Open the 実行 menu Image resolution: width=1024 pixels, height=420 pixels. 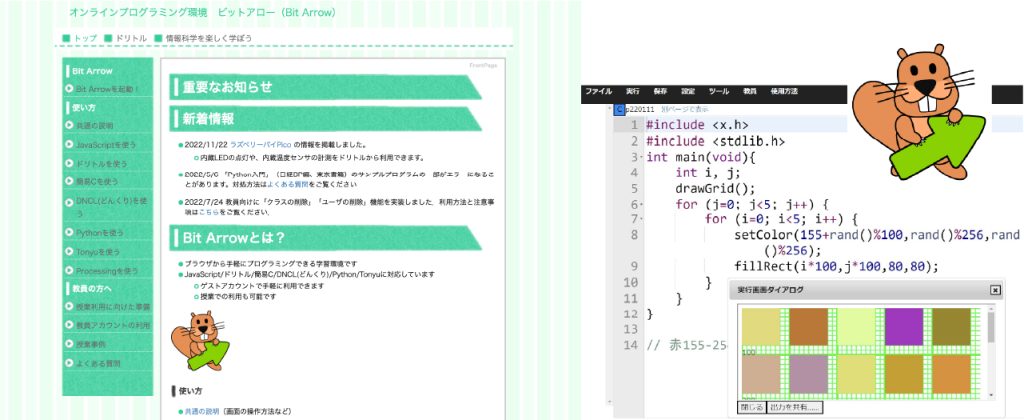pos(632,91)
